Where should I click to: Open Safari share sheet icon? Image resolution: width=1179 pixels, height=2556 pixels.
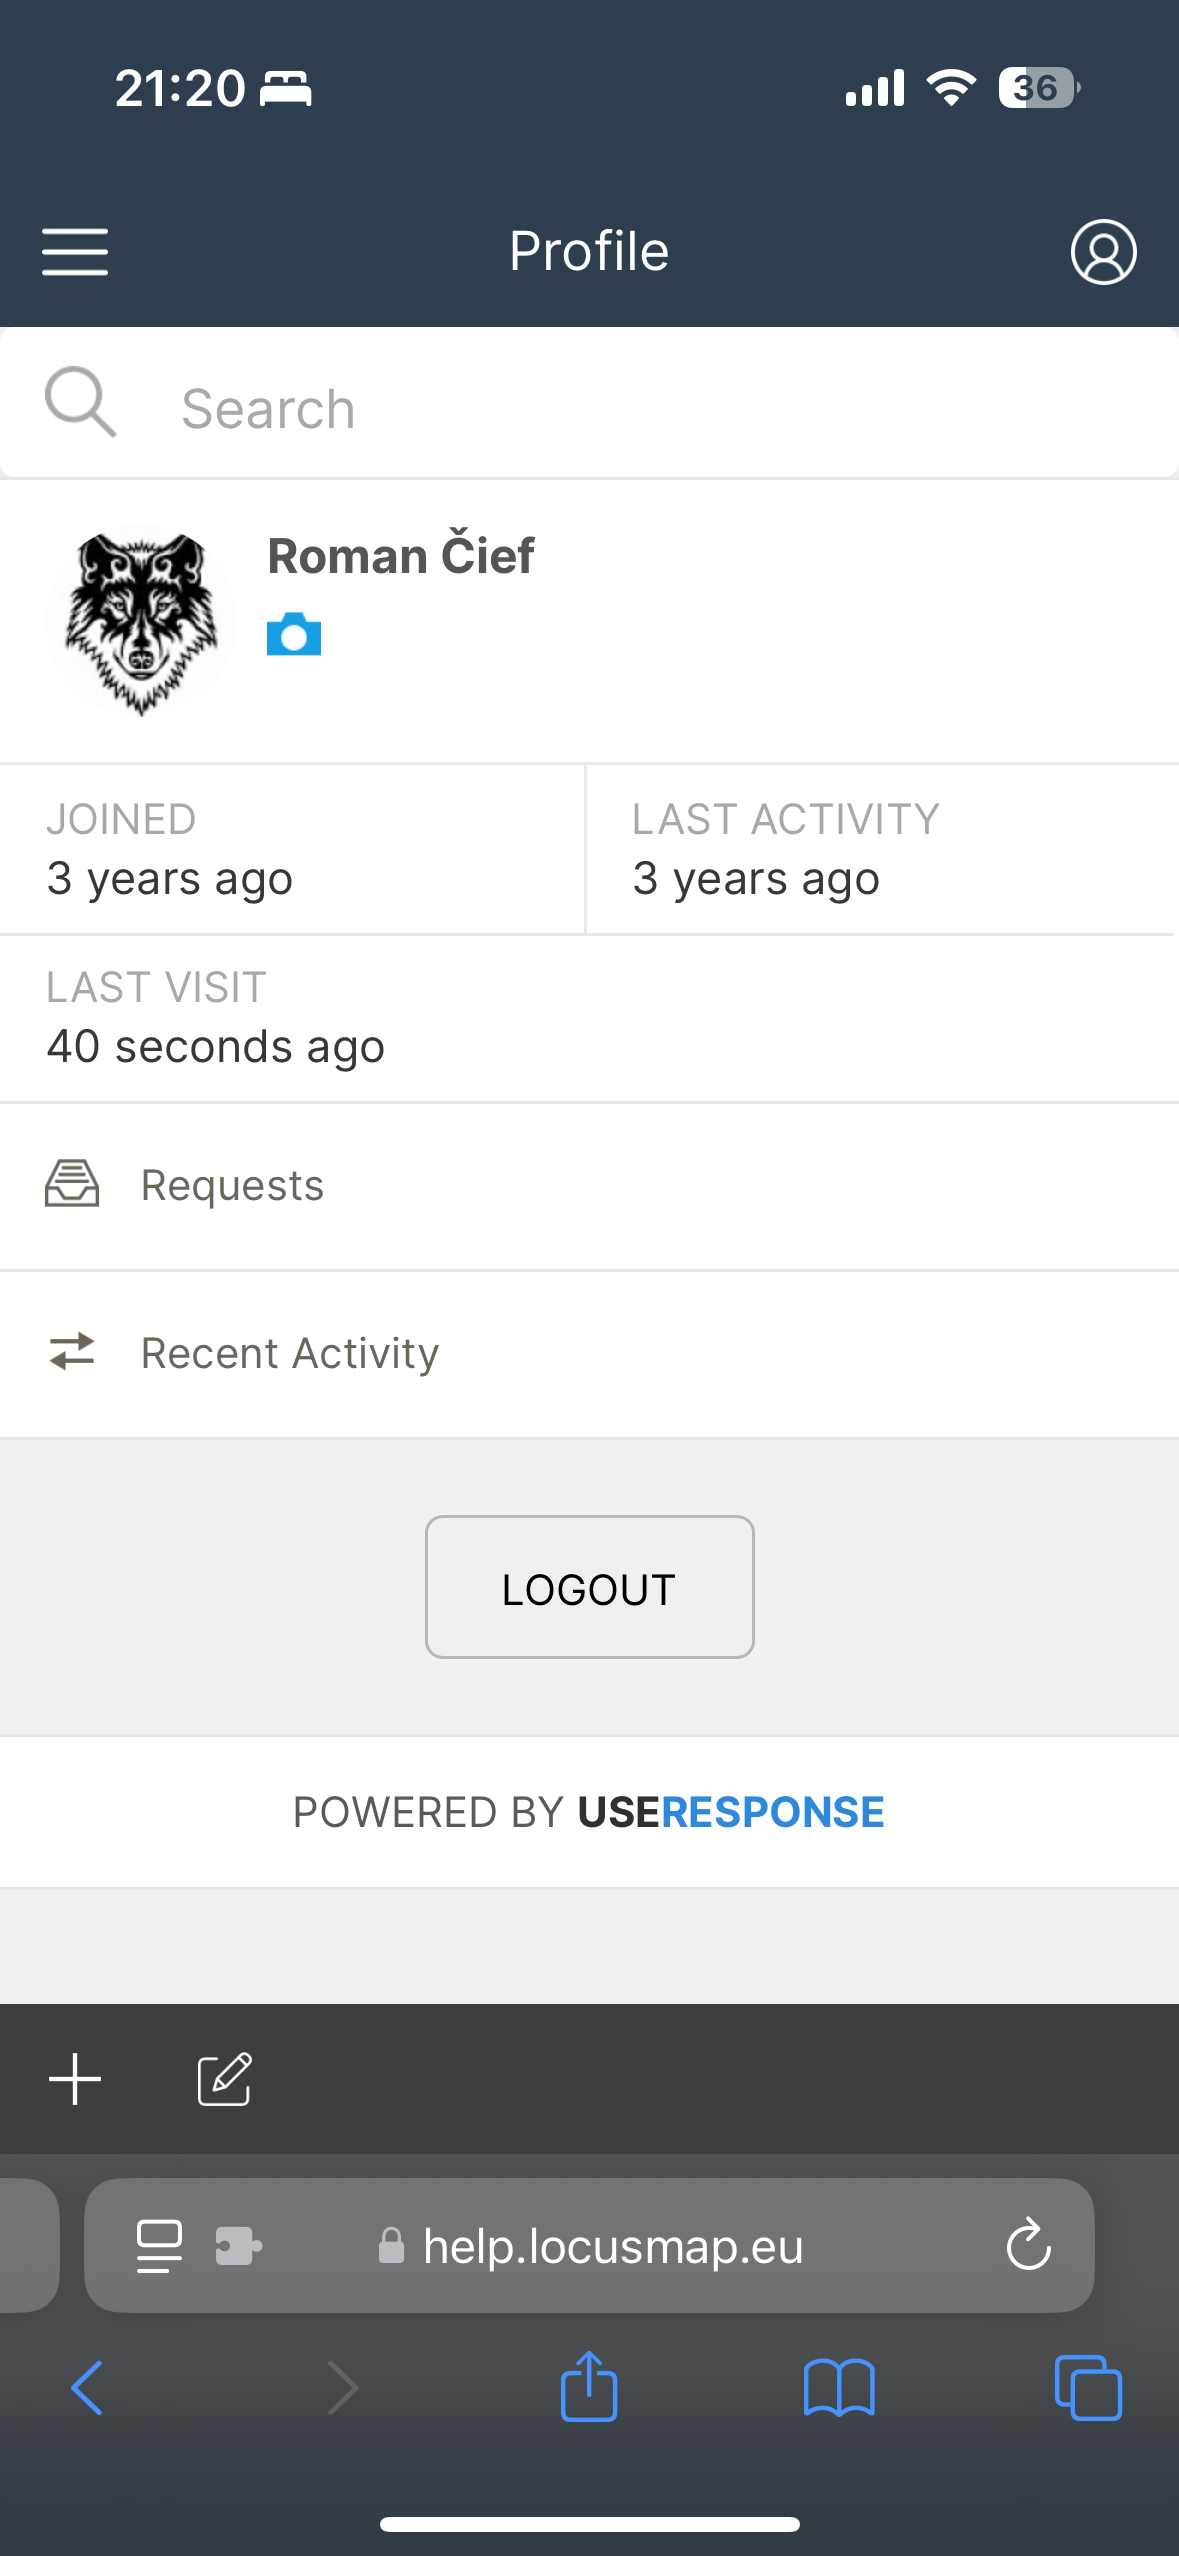589,2388
